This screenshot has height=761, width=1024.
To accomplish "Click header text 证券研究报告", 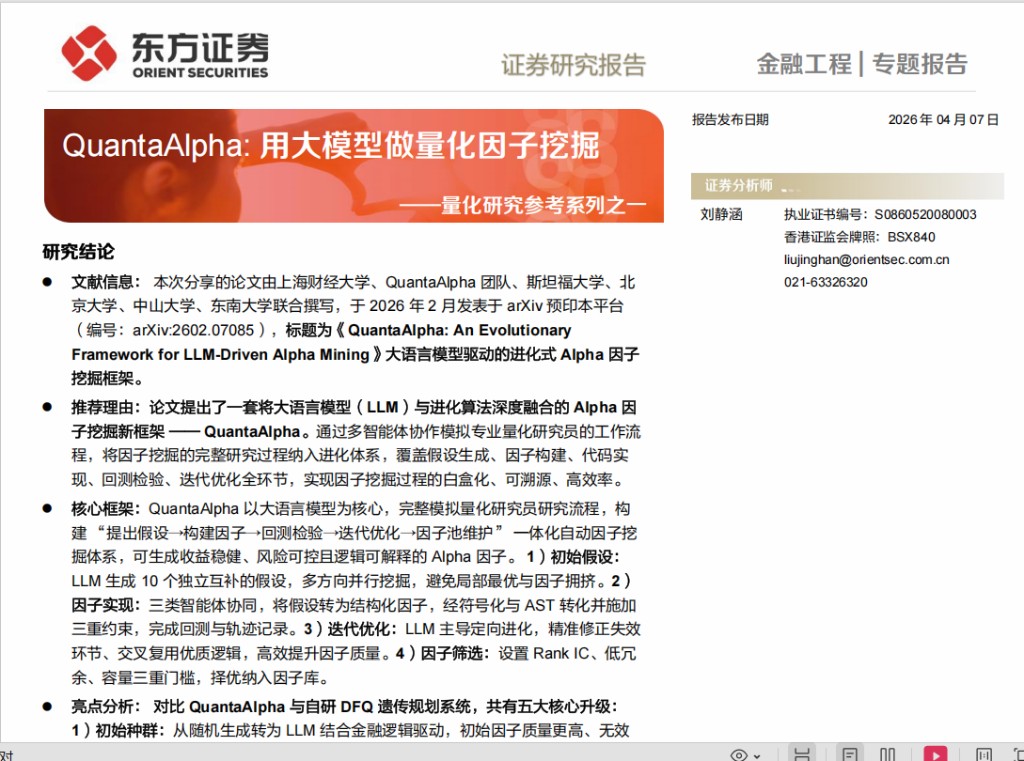I will tap(573, 65).
